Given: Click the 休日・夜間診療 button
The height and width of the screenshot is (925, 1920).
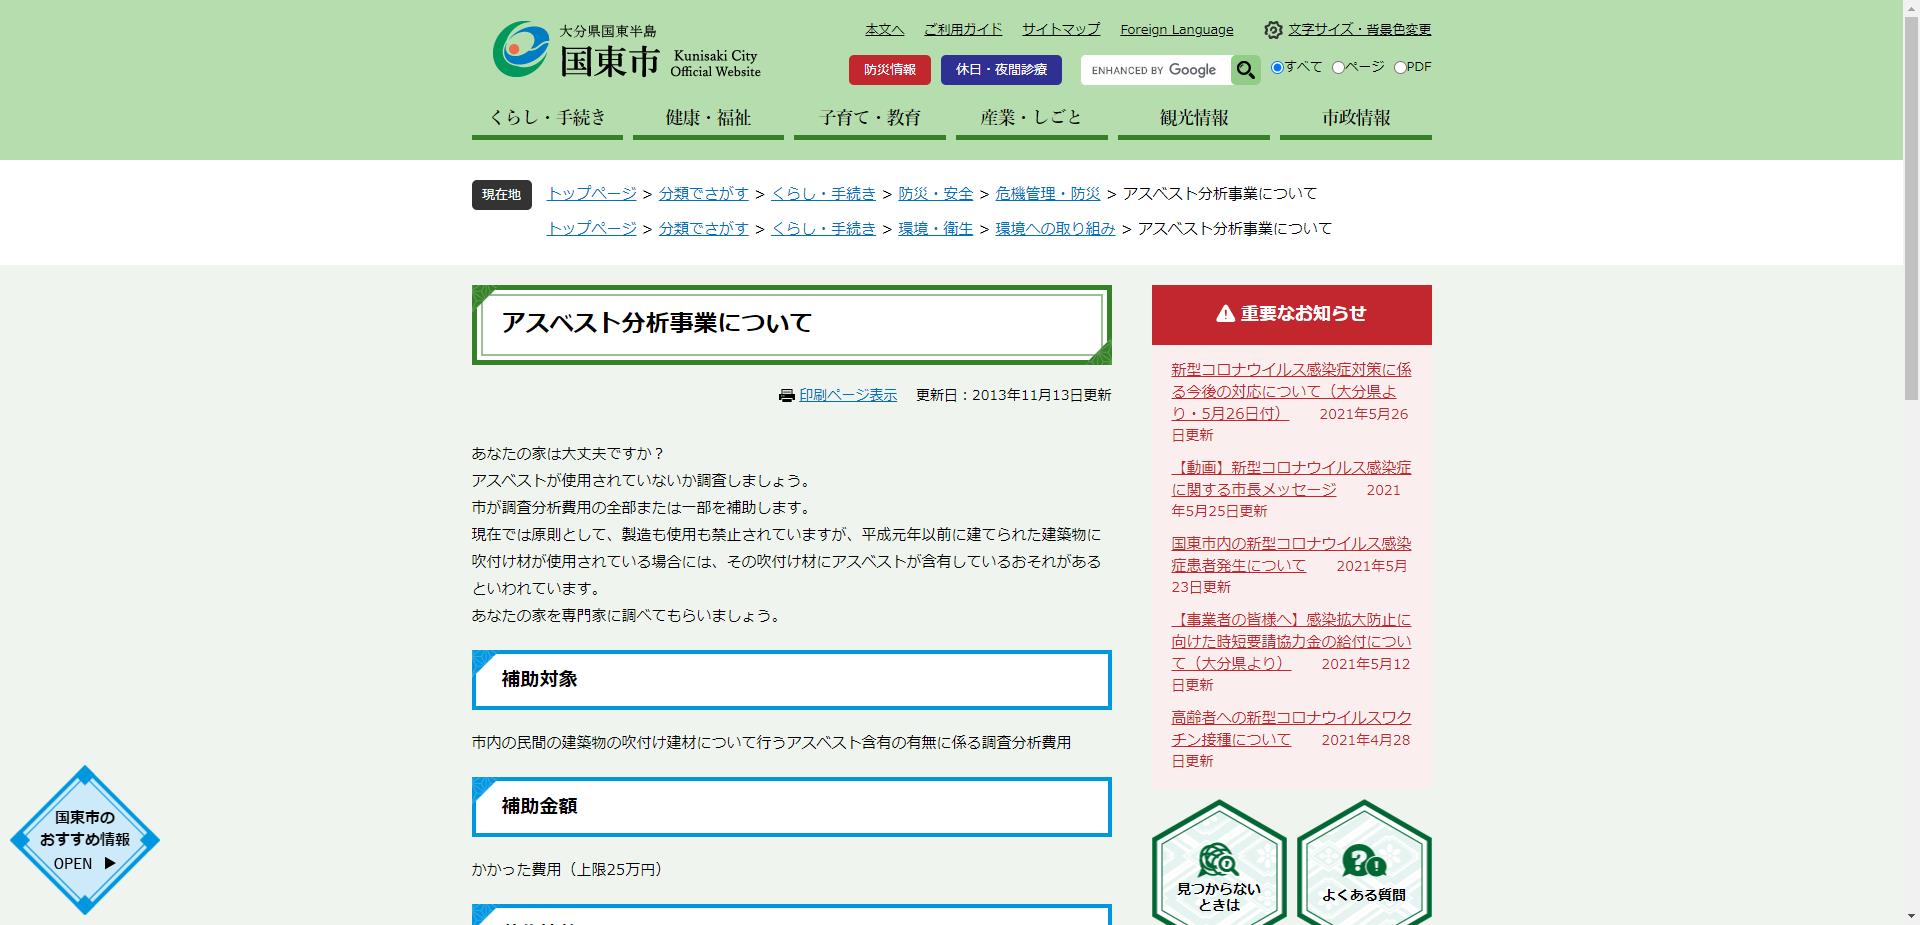Looking at the screenshot, I should pyautogui.click(x=1001, y=70).
